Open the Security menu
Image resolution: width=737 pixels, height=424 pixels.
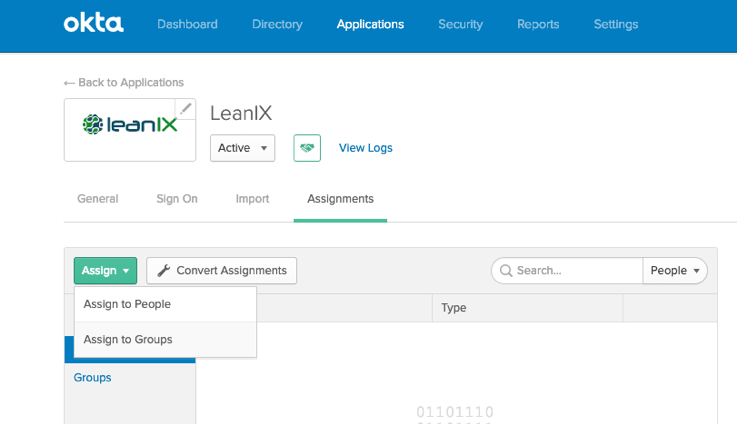461,24
